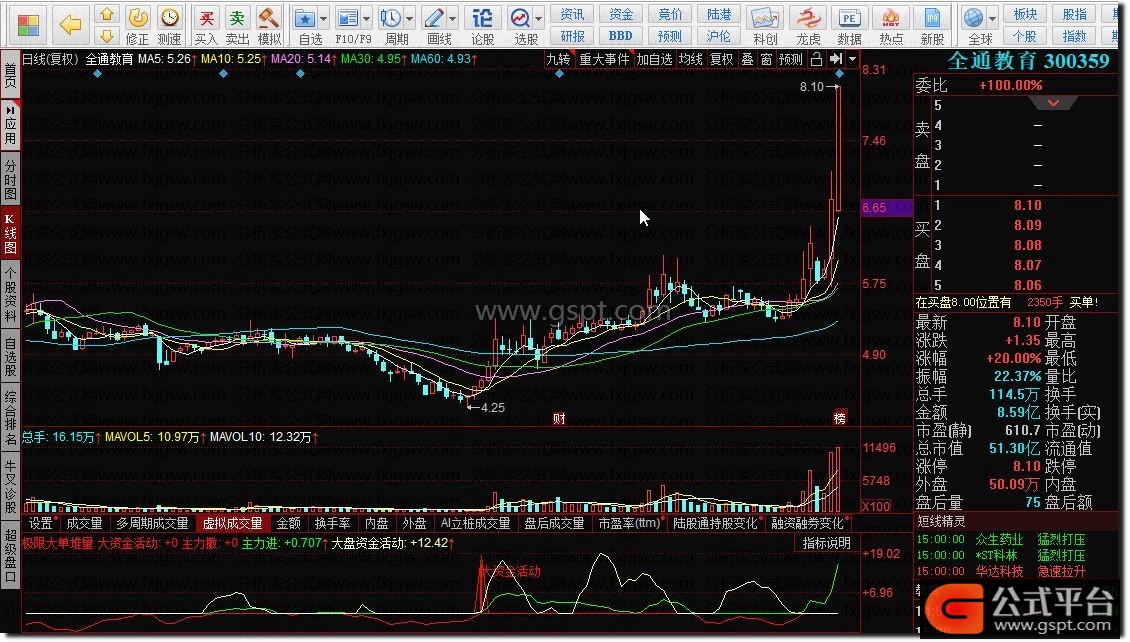Viewport: 1130px width, 642px height.
Task: Toggle the 窗 window option
Action: 766,59
